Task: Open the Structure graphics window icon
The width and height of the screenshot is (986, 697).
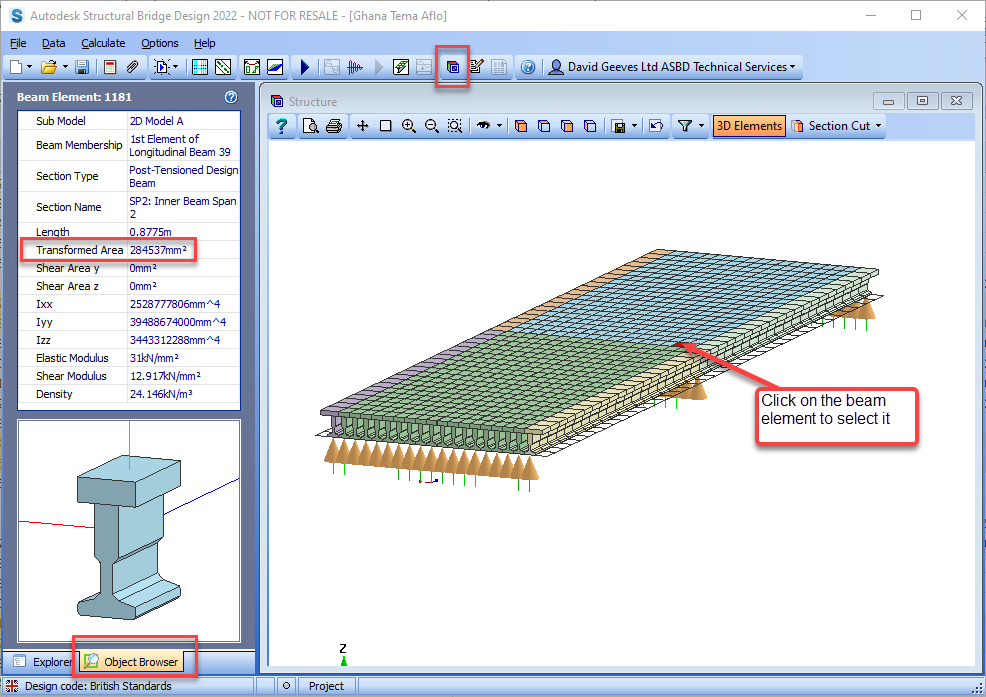Action: (x=453, y=67)
